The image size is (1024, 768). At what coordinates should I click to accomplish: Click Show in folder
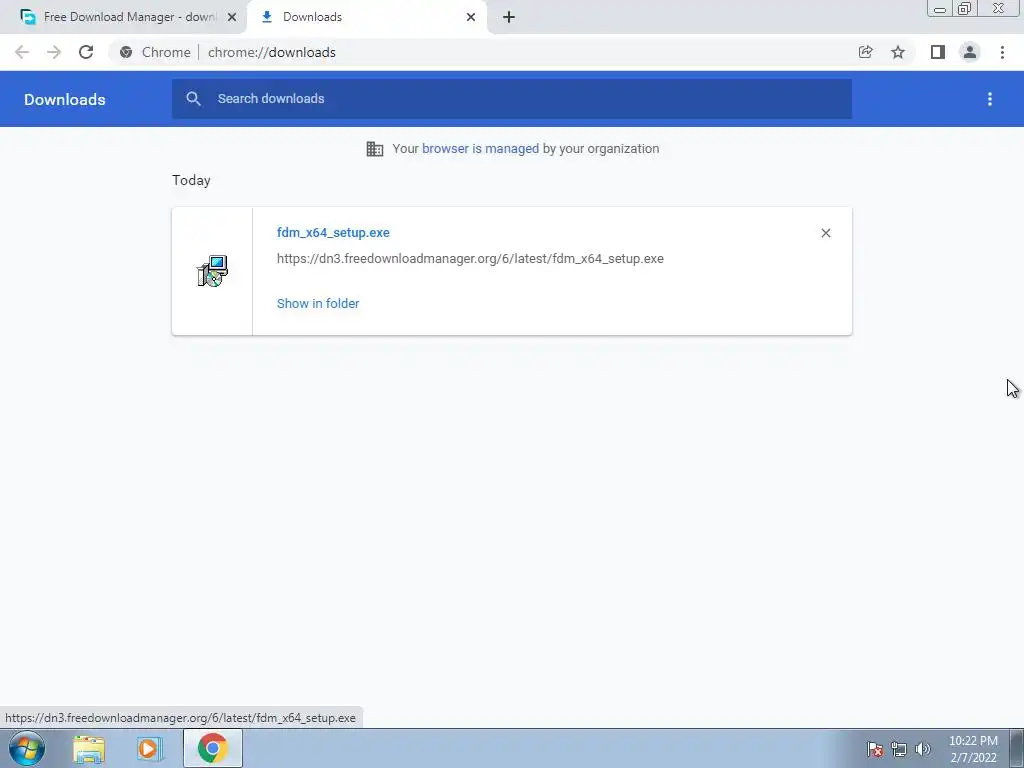(x=318, y=304)
